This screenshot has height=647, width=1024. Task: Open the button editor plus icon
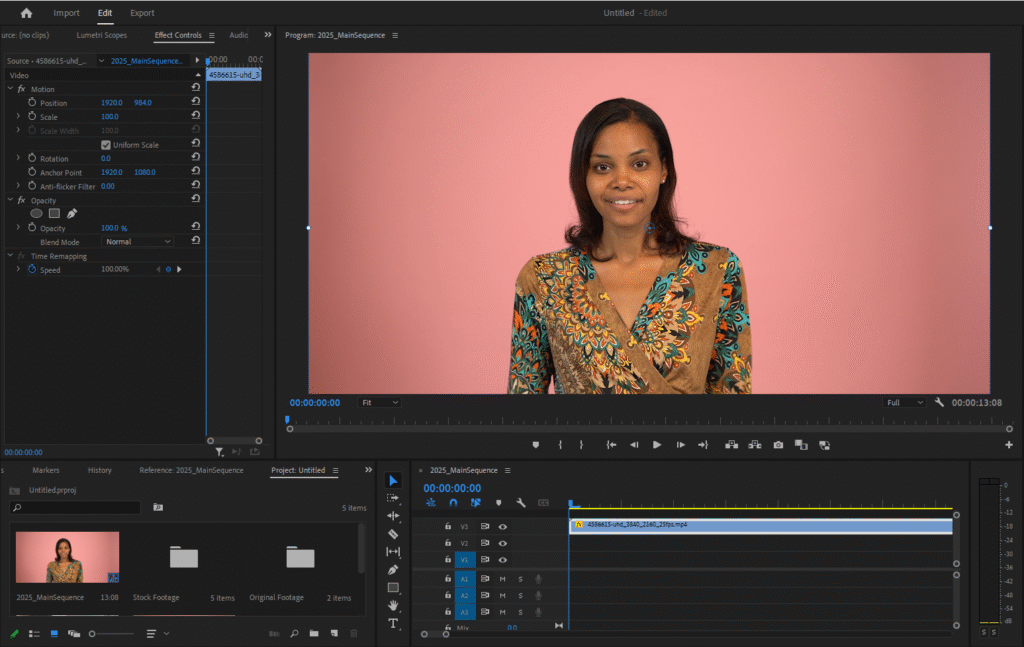pyautogui.click(x=1009, y=445)
